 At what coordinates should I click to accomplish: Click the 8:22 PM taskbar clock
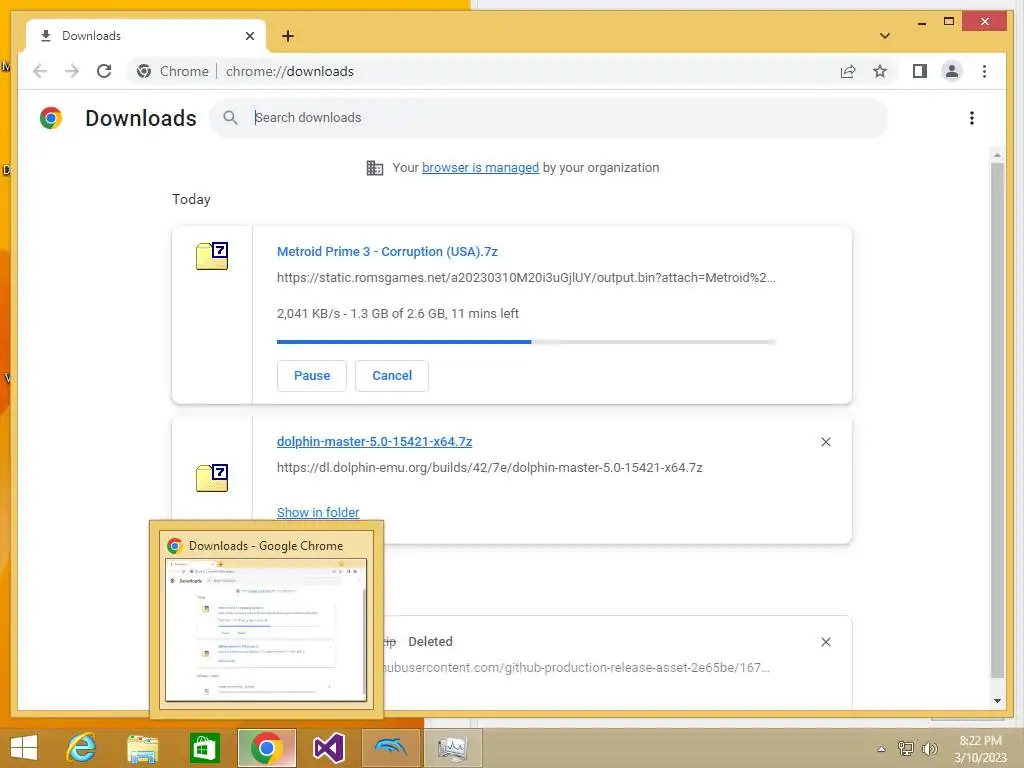980,749
